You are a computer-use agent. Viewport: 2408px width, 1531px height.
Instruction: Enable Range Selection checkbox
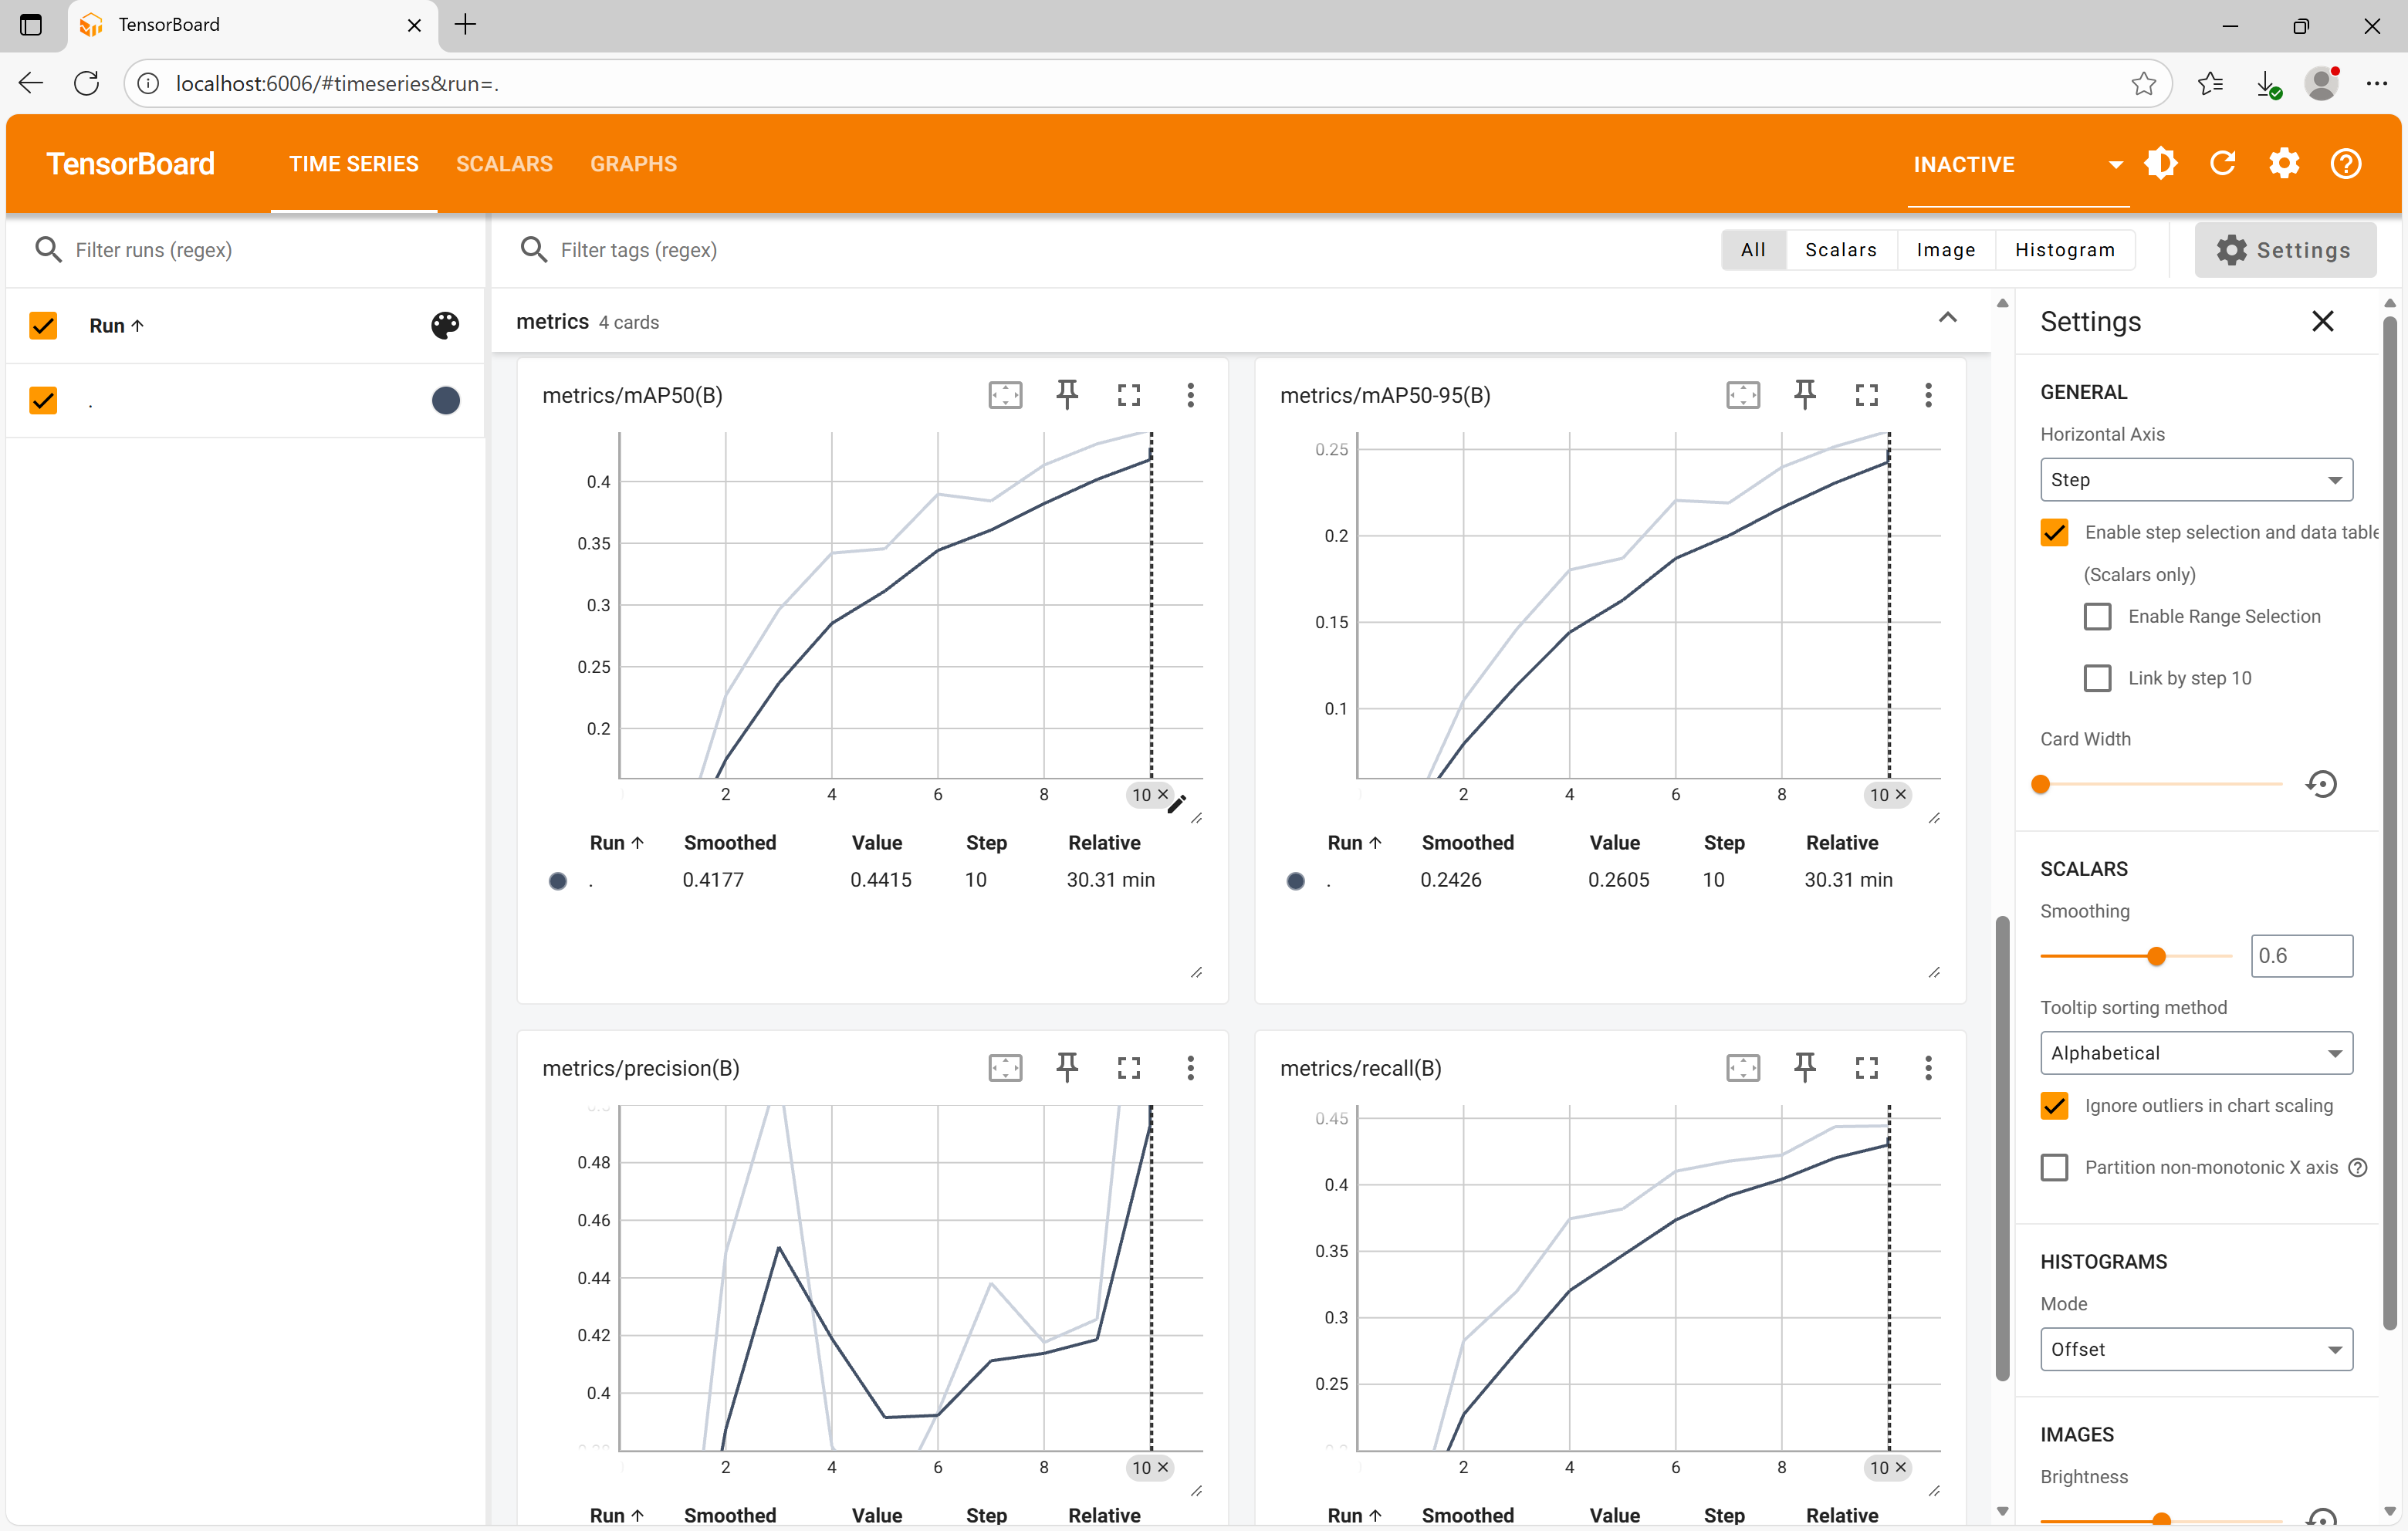pyautogui.click(x=2097, y=616)
